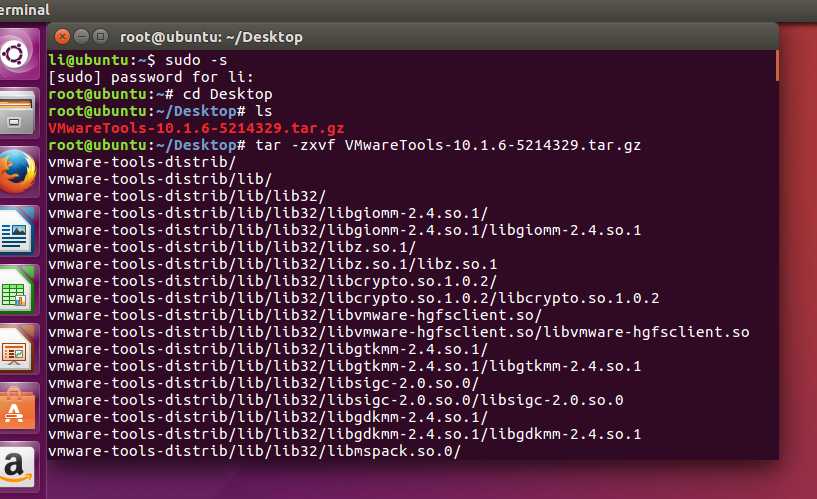This screenshot has height=499, width=817.
Task: Open LibreOffice Impress presentation icon
Action: tap(17, 349)
